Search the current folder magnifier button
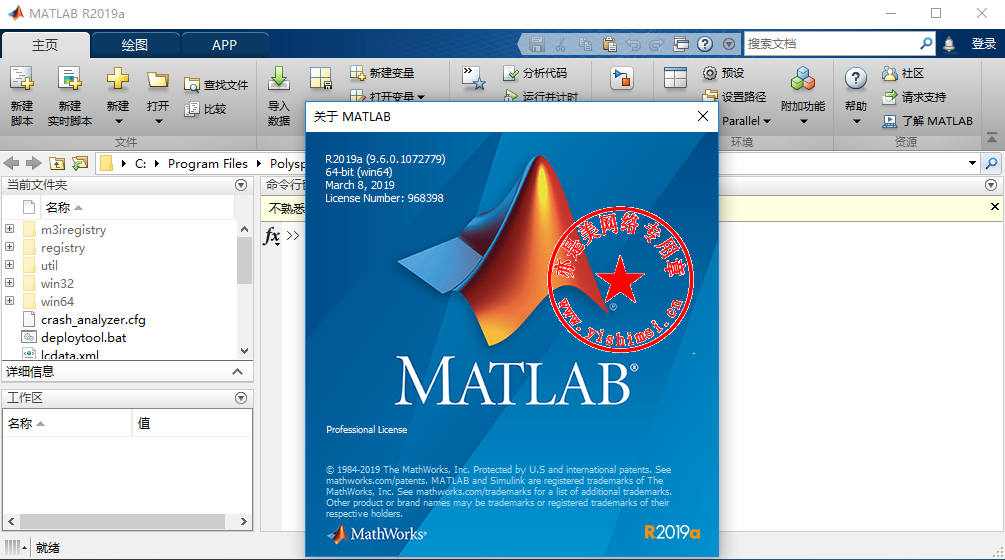The height and width of the screenshot is (560, 1005). 991,163
